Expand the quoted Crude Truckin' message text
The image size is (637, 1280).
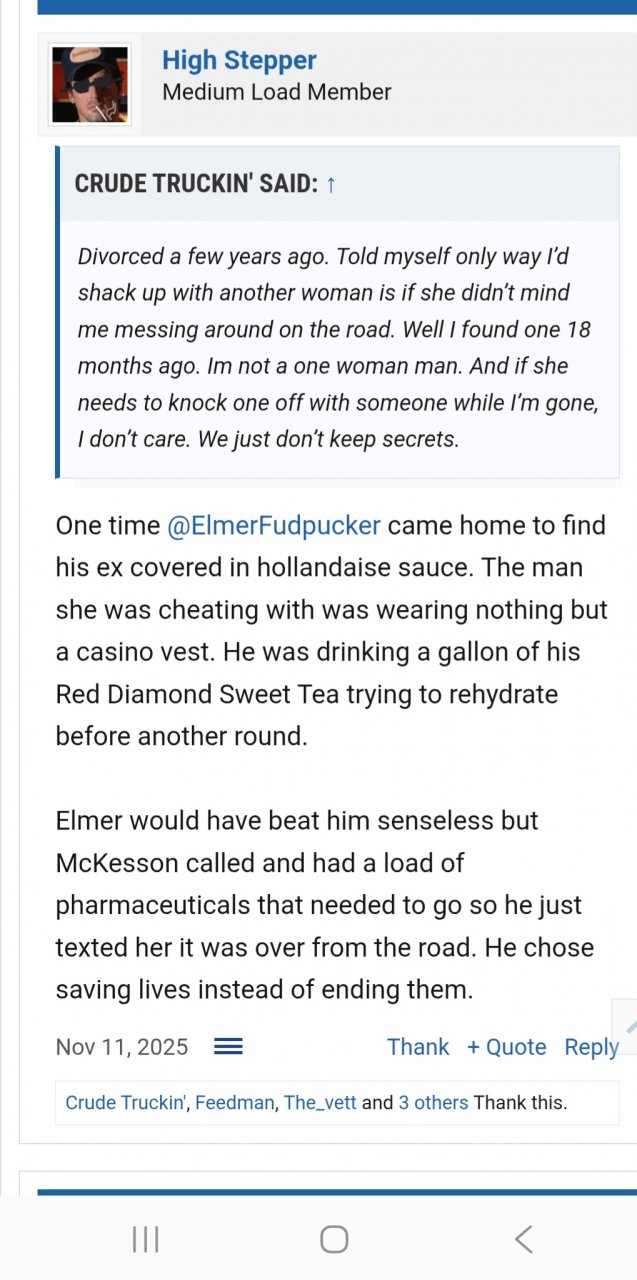click(338, 347)
